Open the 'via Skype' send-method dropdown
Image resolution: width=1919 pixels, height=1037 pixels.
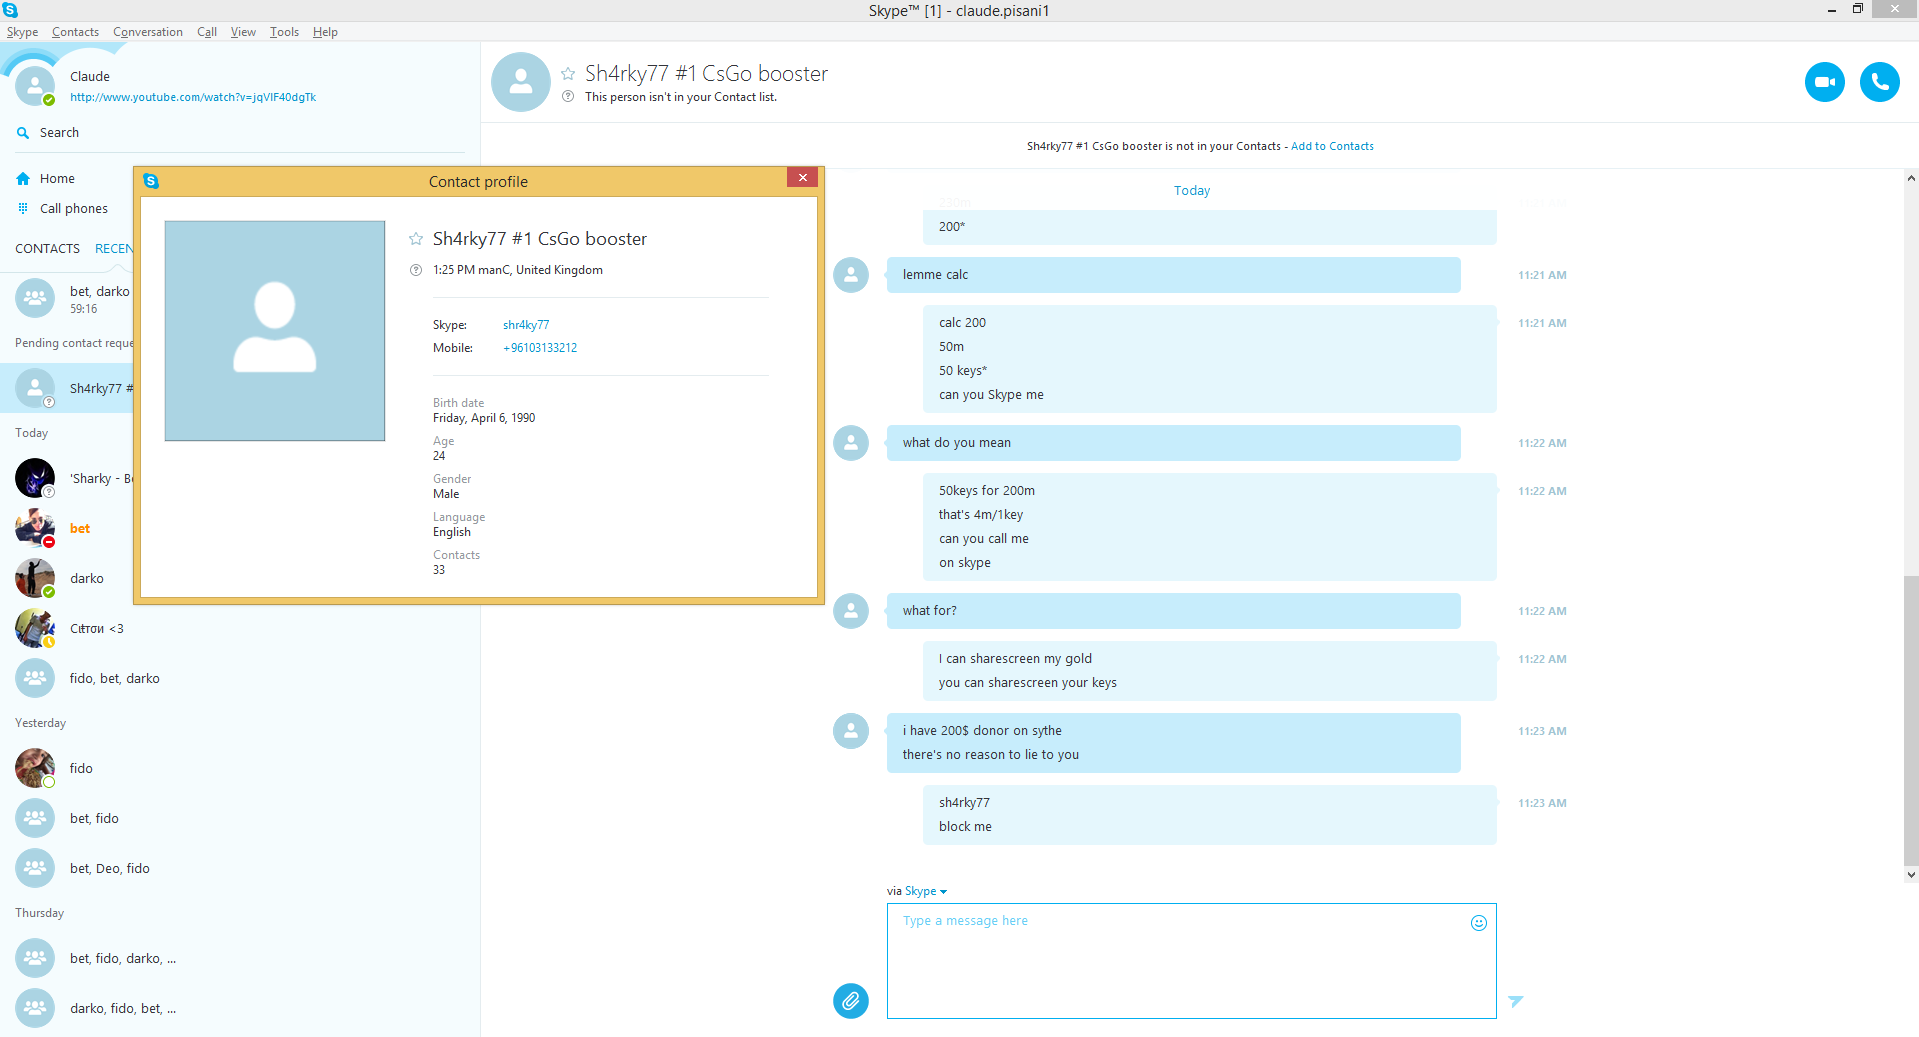coord(925,891)
